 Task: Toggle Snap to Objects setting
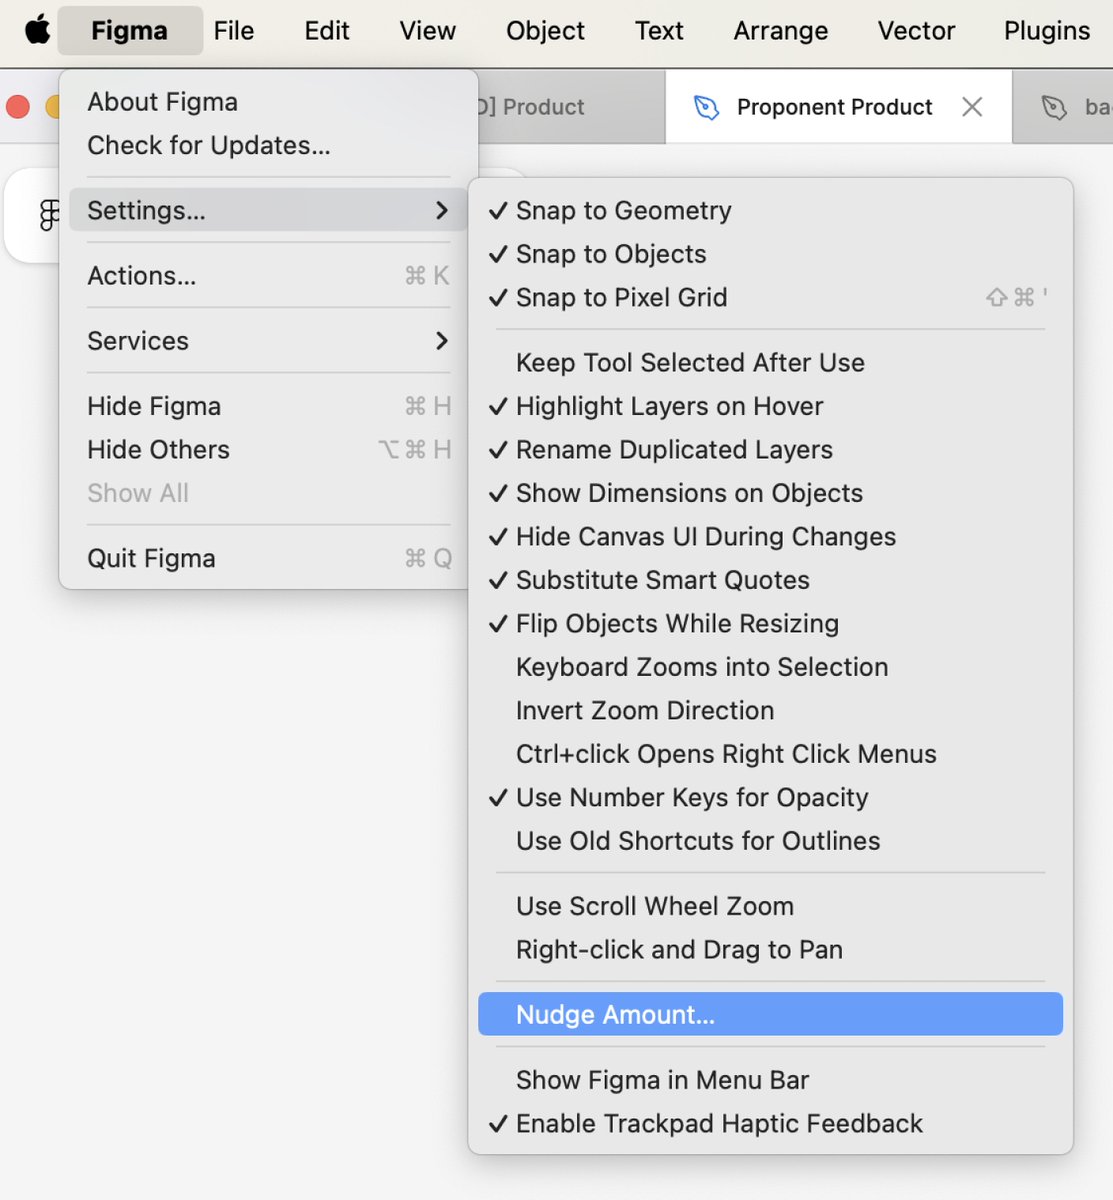[770, 254]
